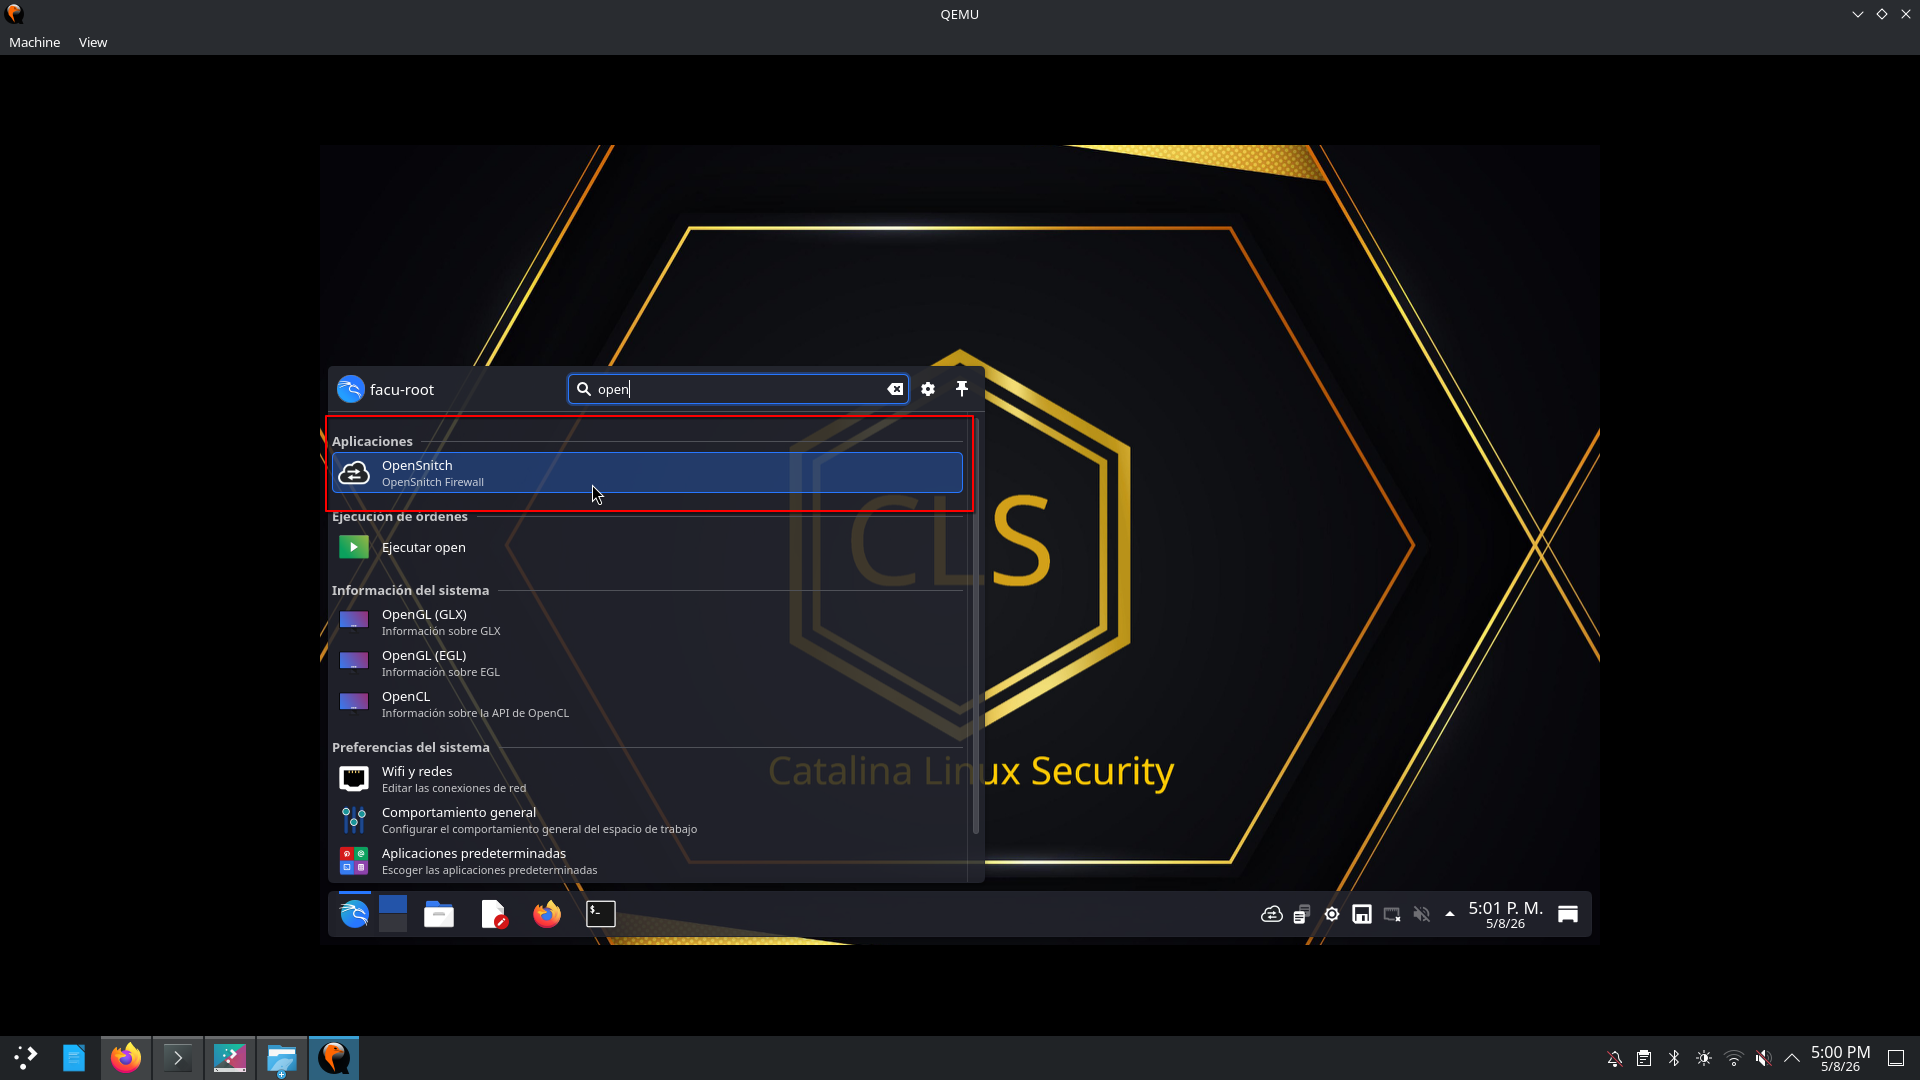This screenshot has width=1920, height=1080.
Task: Launch OpenSnitch Firewall from search results
Action: [647, 473]
